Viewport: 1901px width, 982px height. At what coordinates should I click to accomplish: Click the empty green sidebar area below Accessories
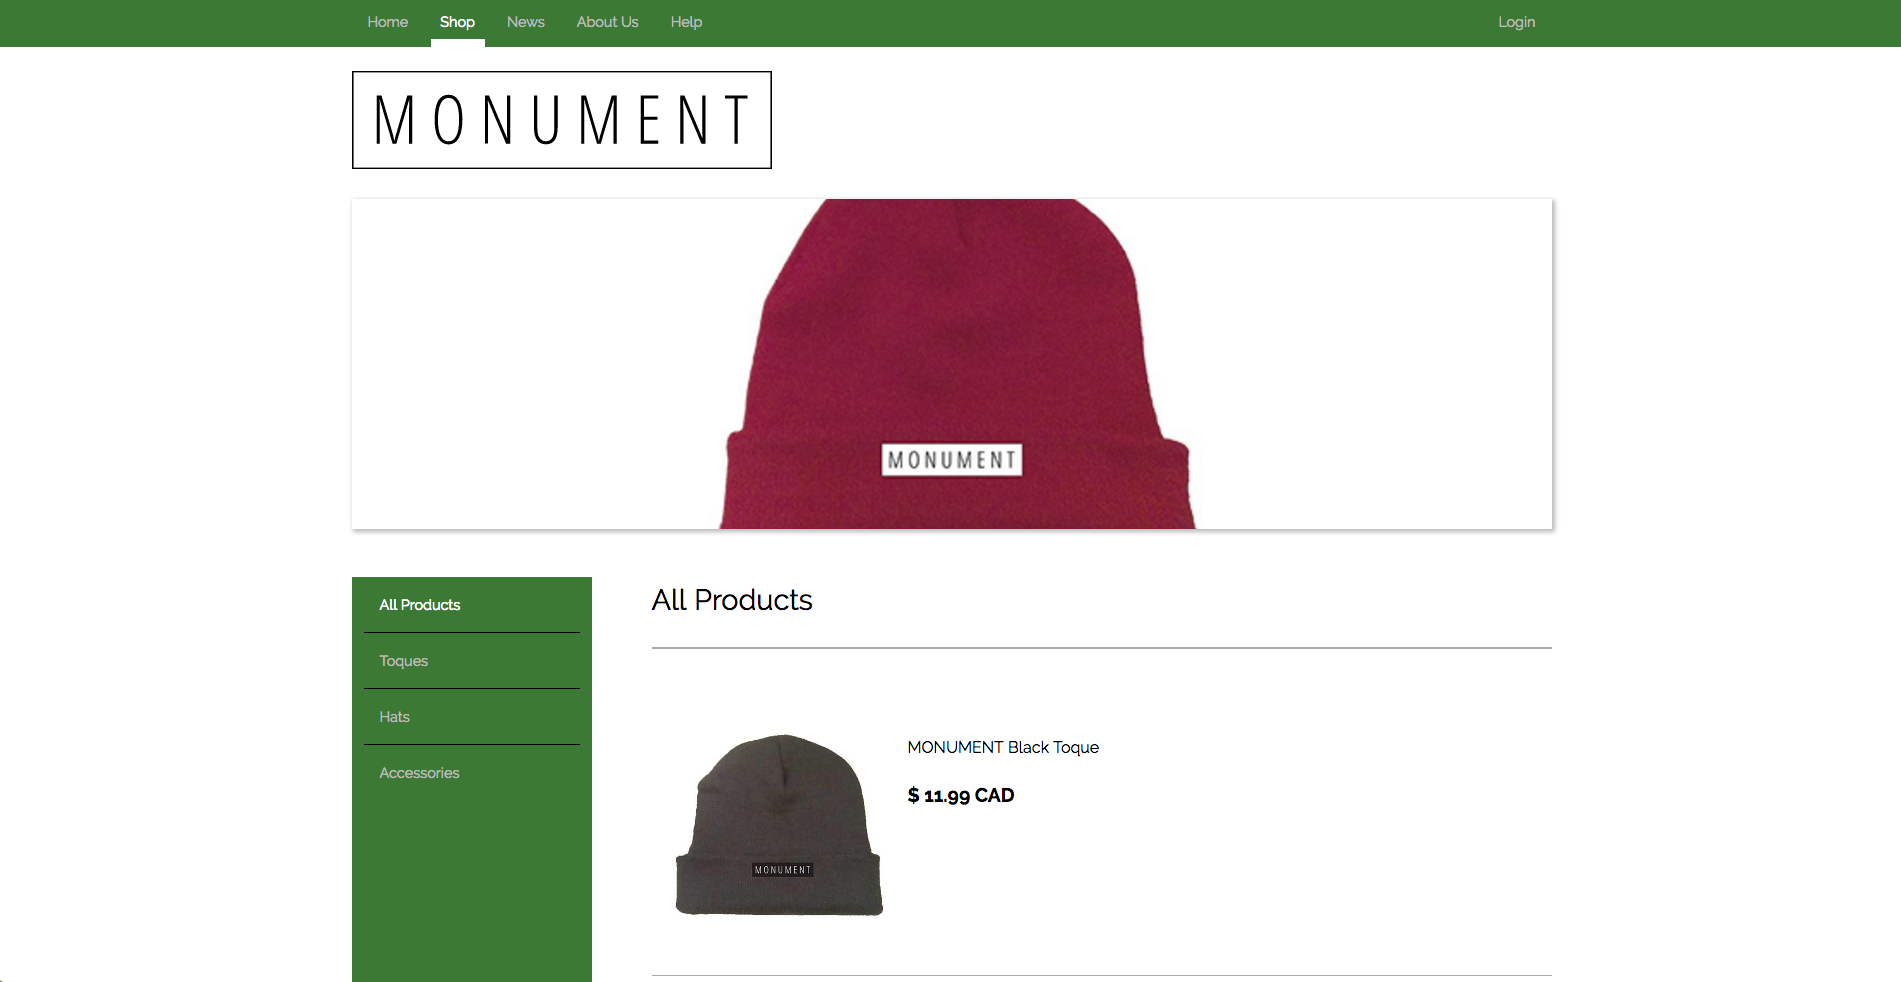pos(472,890)
